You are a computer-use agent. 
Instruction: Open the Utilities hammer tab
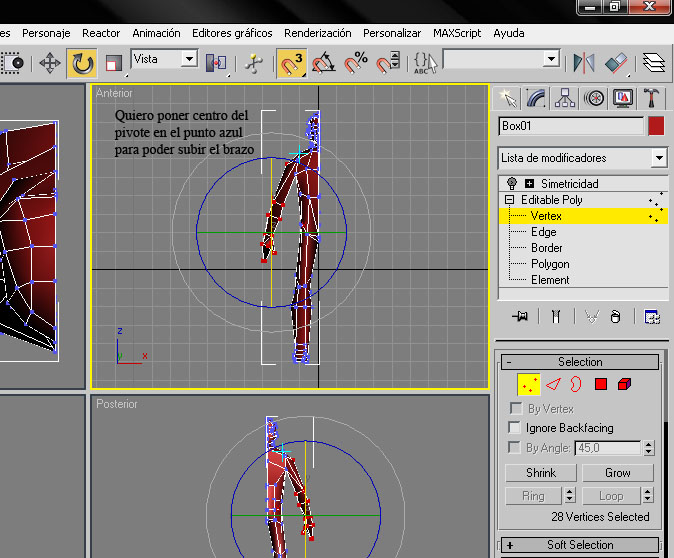(652, 98)
